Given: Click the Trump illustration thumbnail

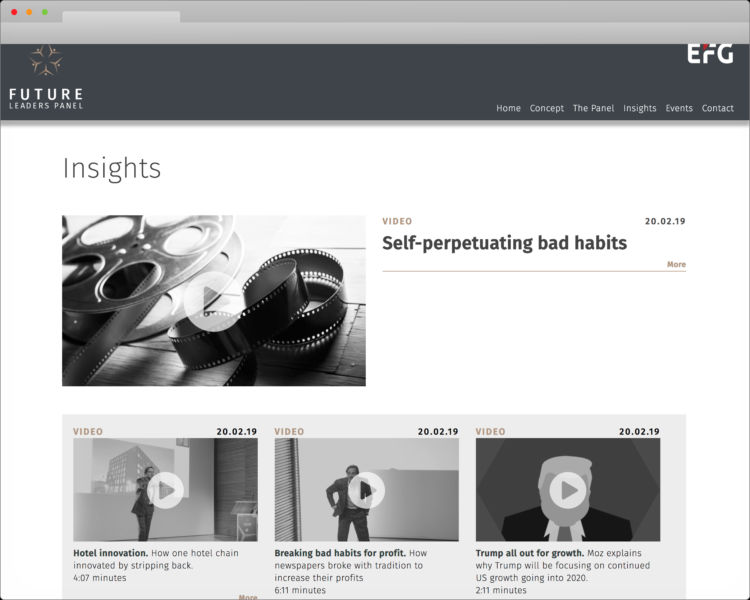Looking at the screenshot, I should tap(568, 490).
